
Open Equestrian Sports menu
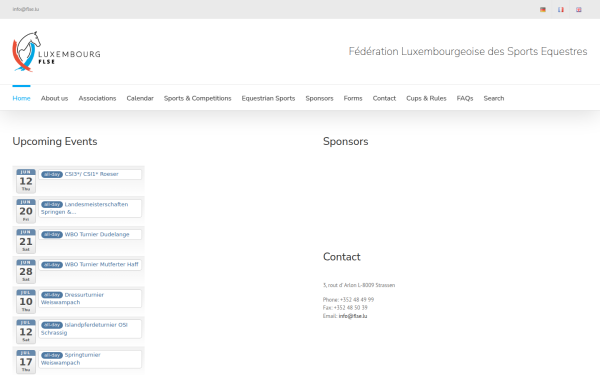(268, 98)
